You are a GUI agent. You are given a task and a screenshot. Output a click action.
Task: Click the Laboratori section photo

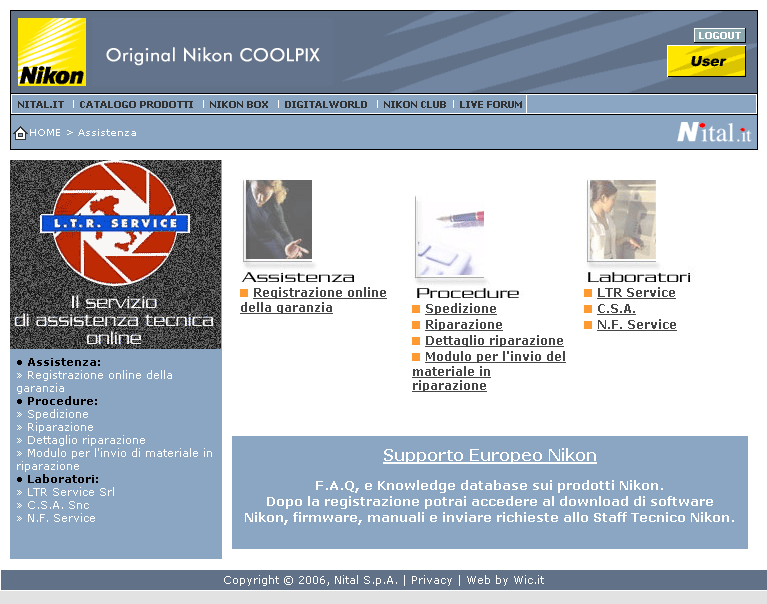coord(621,222)
